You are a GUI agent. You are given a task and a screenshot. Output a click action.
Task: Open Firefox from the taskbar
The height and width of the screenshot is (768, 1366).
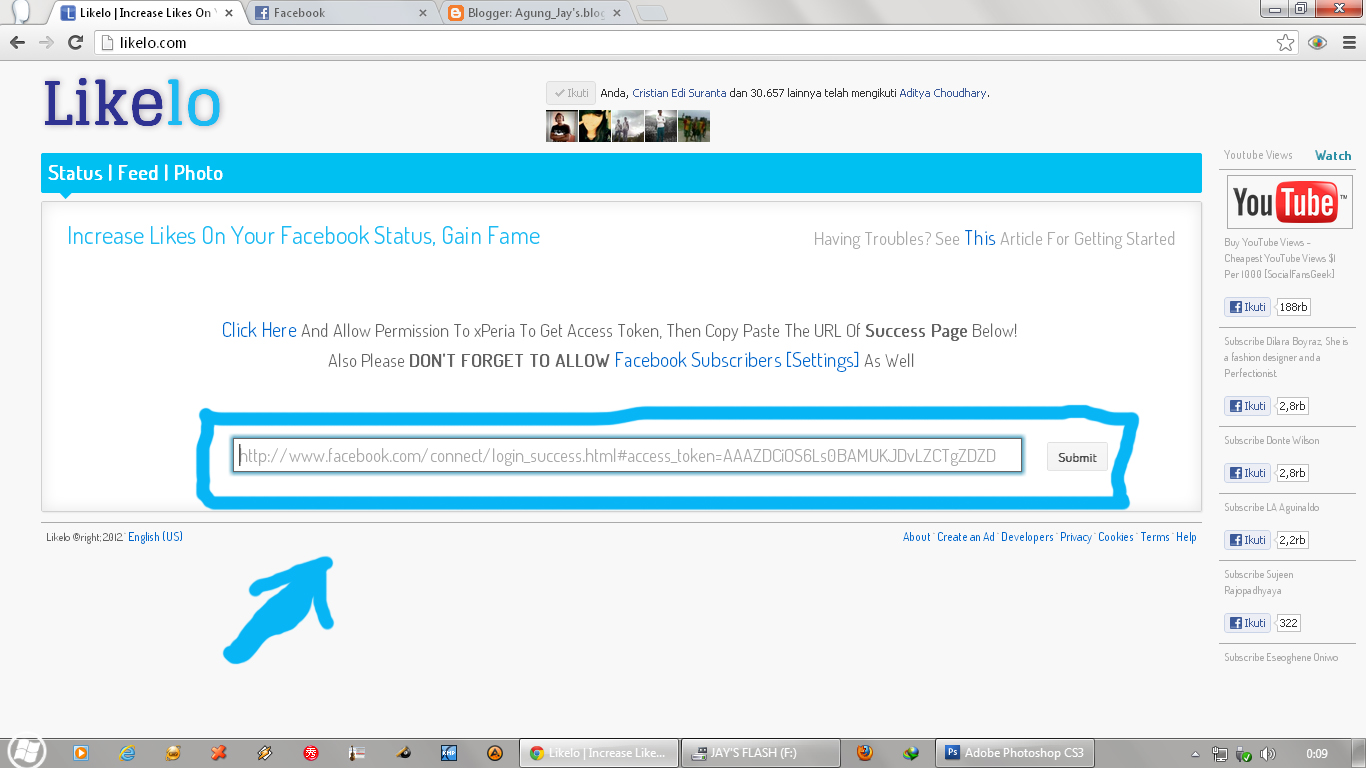click(x=864, y=753)
